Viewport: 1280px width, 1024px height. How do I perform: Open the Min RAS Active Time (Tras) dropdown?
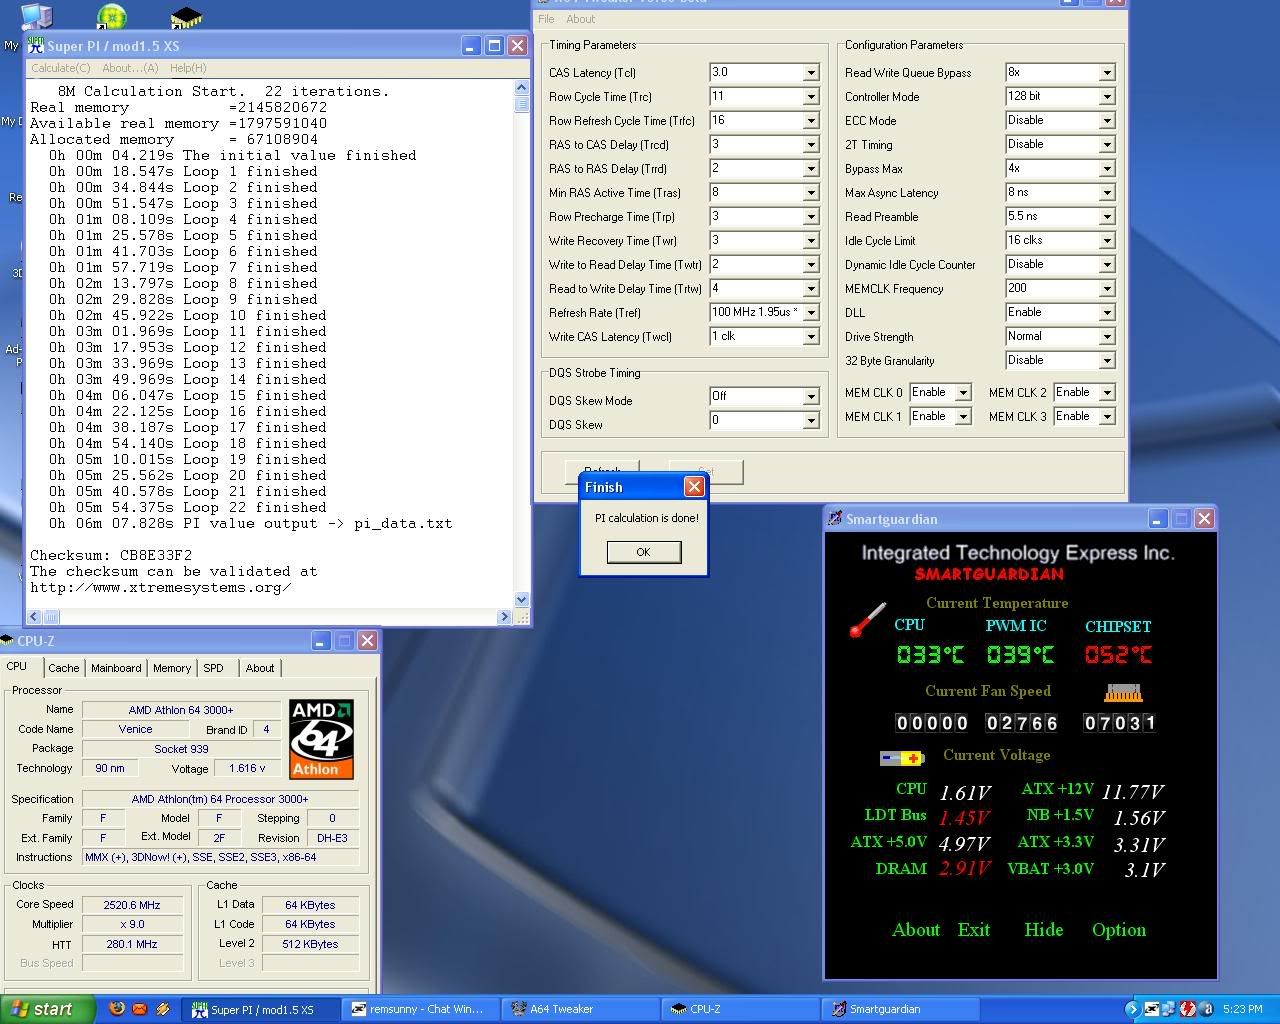pos(811,193)
